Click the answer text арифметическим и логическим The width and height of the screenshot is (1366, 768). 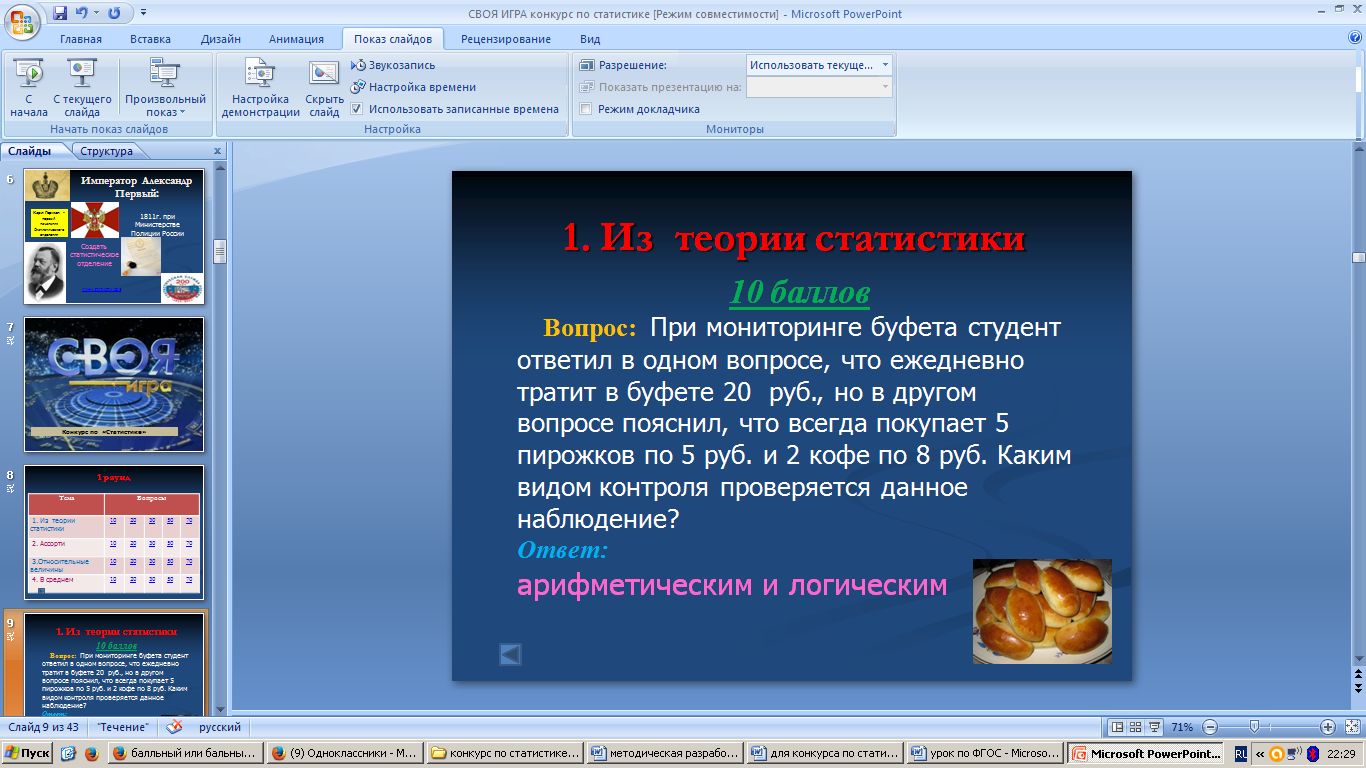pos(731,585)
